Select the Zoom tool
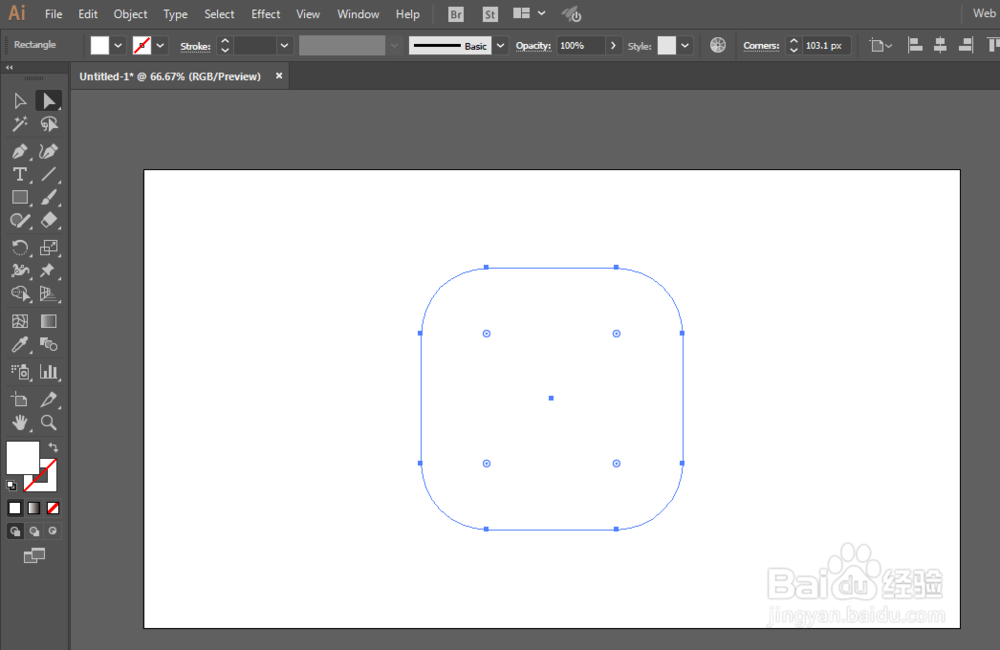The image size is (1000, 650). [x=48, y=422]
